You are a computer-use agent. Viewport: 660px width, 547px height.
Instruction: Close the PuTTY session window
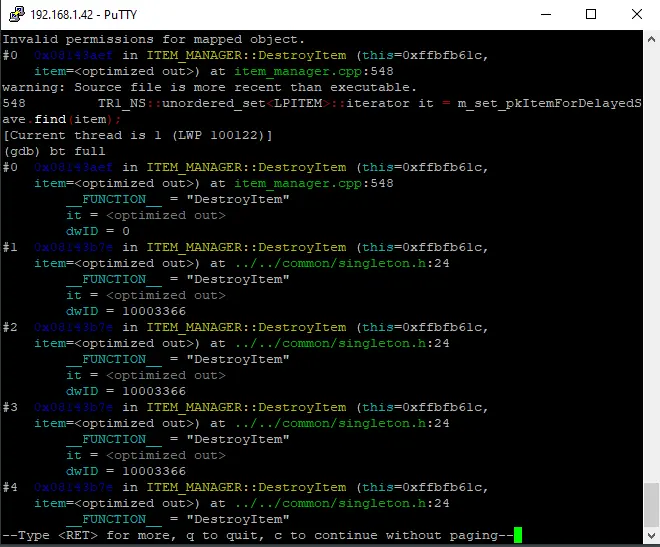[x=637, y=14]
